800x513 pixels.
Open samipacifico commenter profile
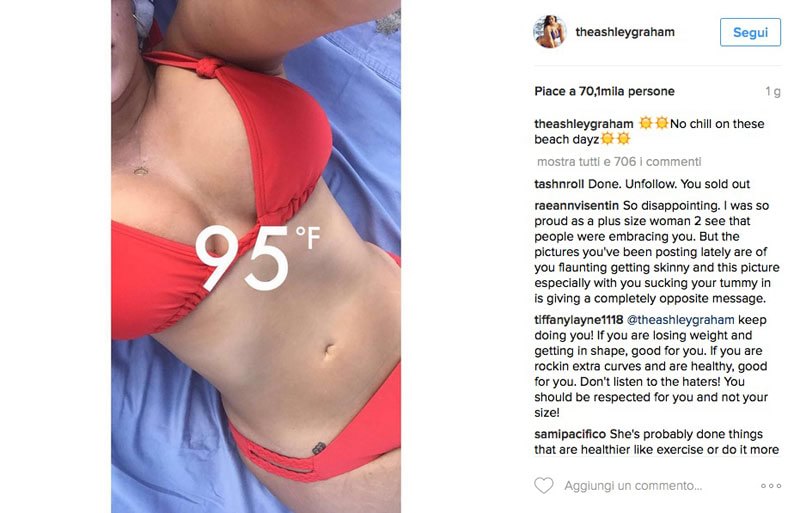tap(570, 434)
